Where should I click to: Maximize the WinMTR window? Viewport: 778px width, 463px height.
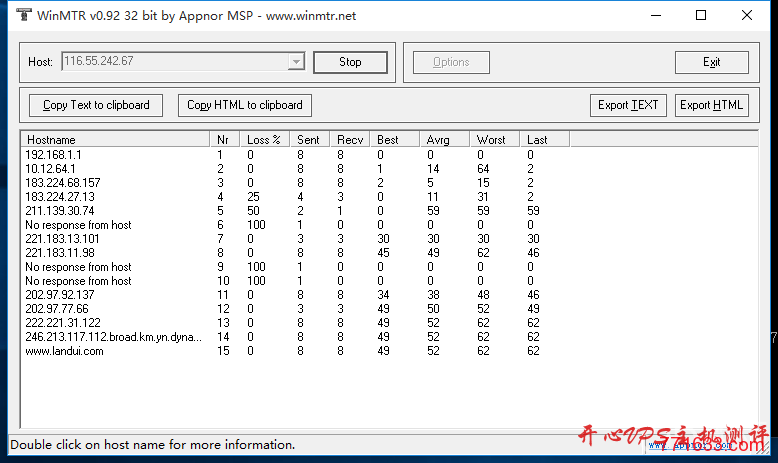point(701,16)
